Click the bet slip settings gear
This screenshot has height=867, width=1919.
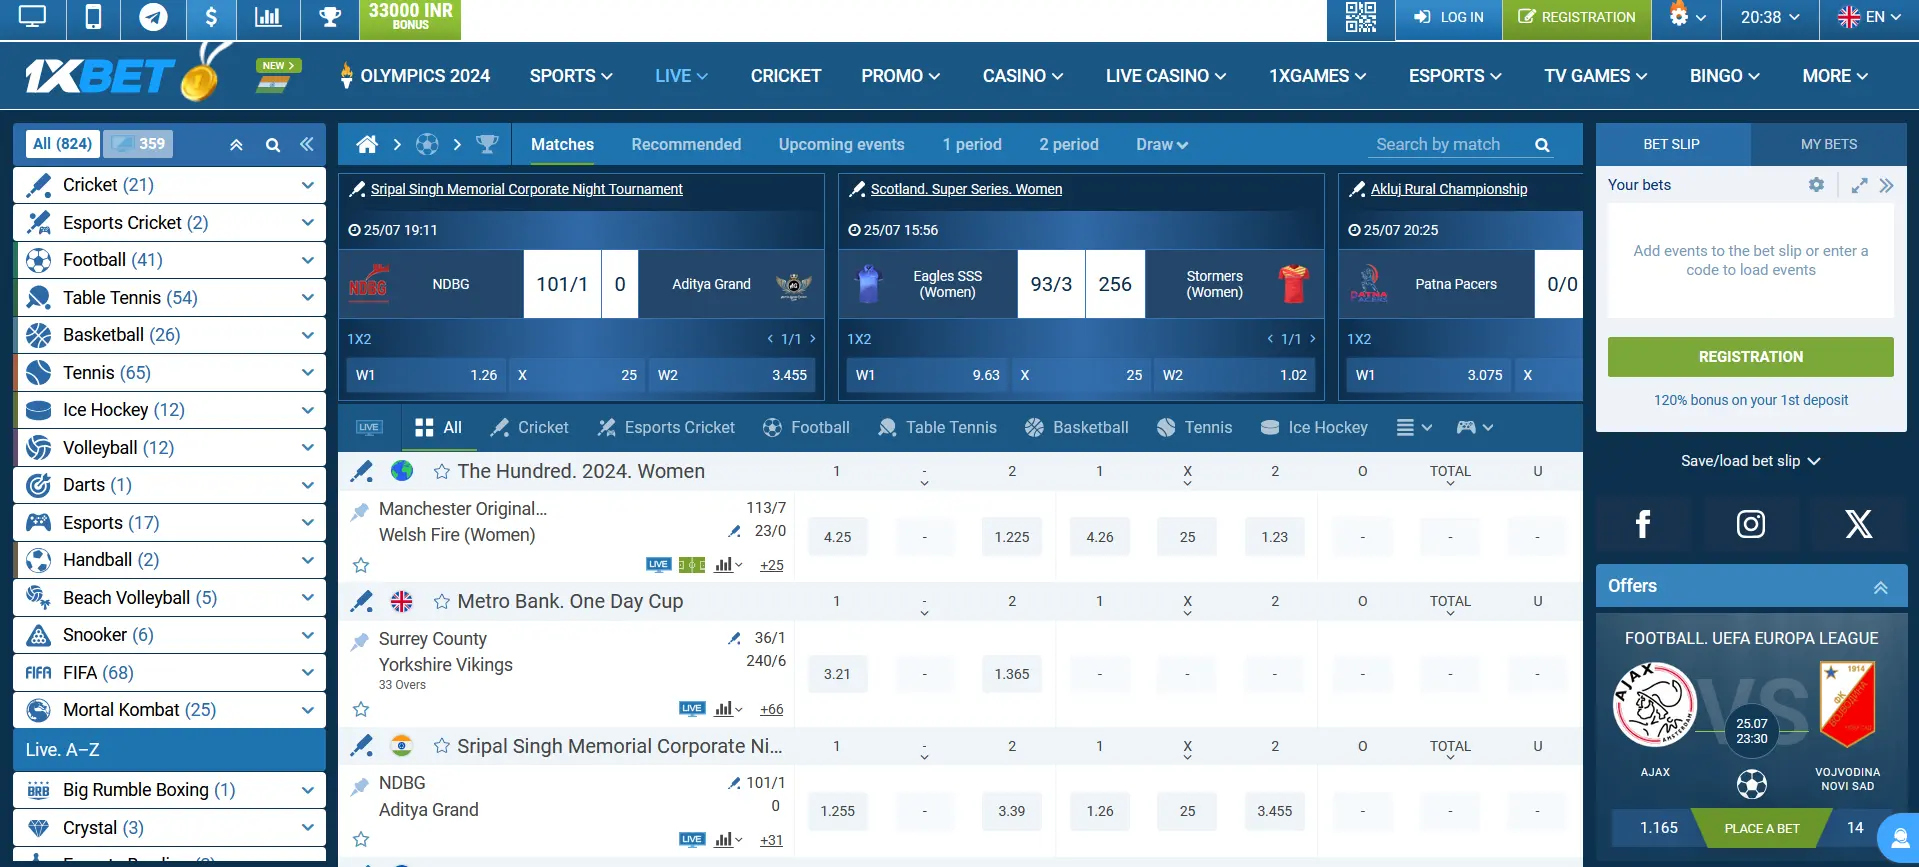pyautogui.click(x=1816, y=185)
